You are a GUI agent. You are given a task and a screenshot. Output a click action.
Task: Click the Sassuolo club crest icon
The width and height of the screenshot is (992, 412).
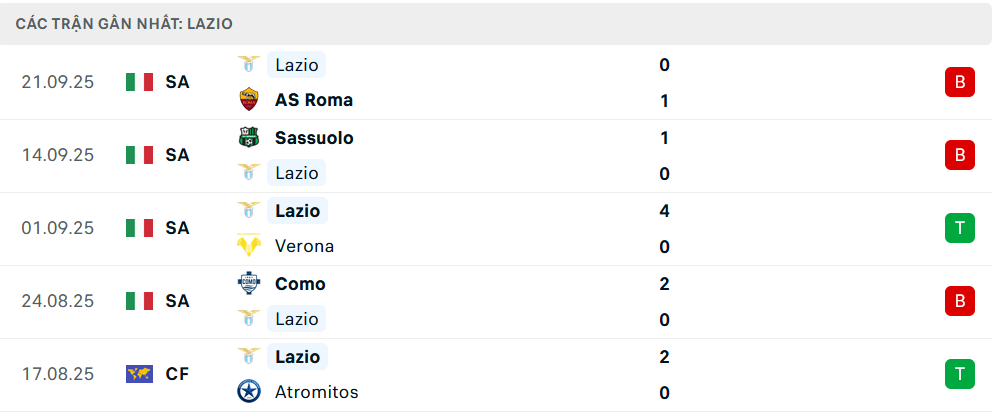(x=248, y=138)
